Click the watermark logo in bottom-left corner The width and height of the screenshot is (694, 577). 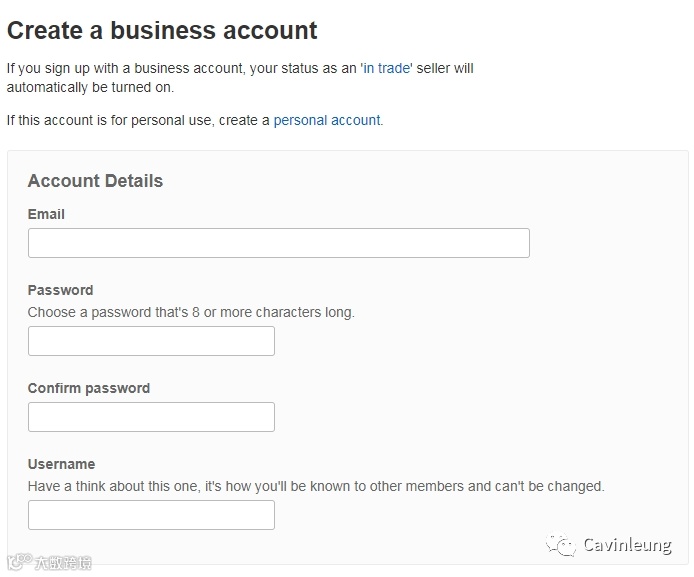click(x=17, y=564)
